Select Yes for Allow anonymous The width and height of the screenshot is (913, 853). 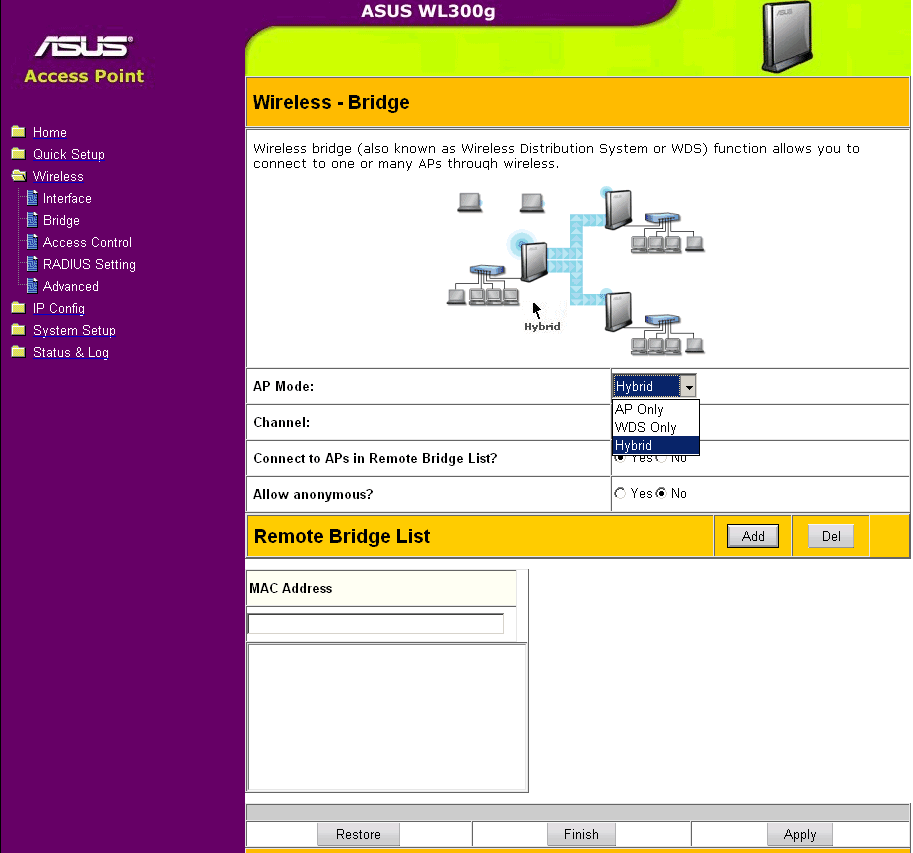click(620, 494)
